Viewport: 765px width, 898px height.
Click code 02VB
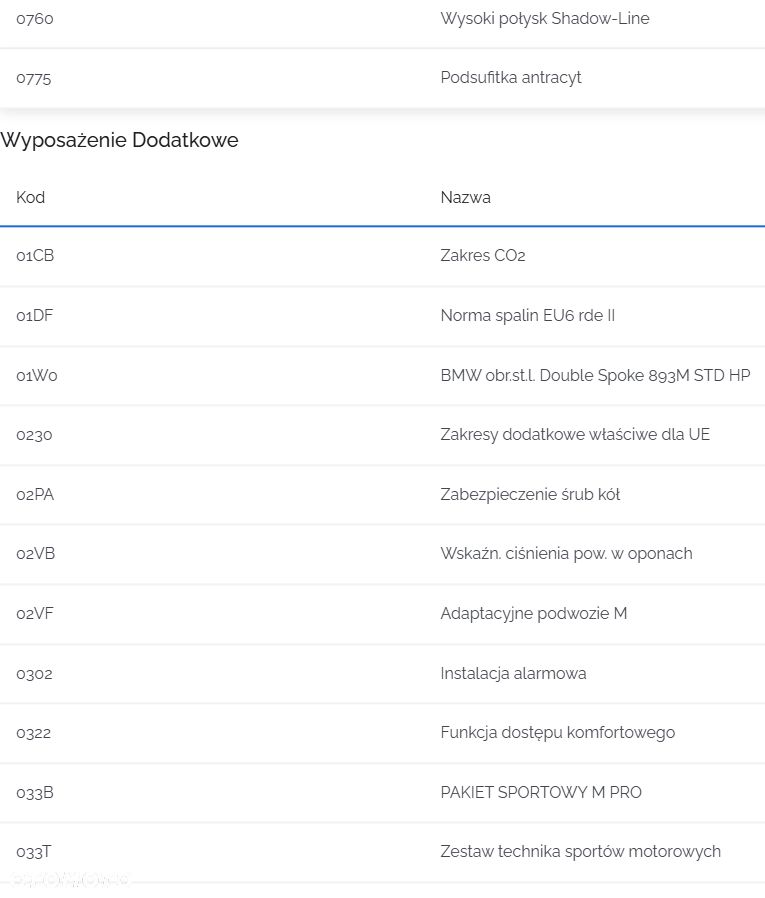[36, 554]
